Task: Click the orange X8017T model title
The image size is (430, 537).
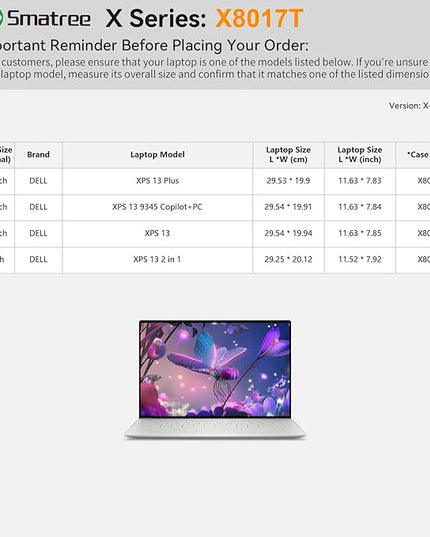Action: (x=259, y=18)
